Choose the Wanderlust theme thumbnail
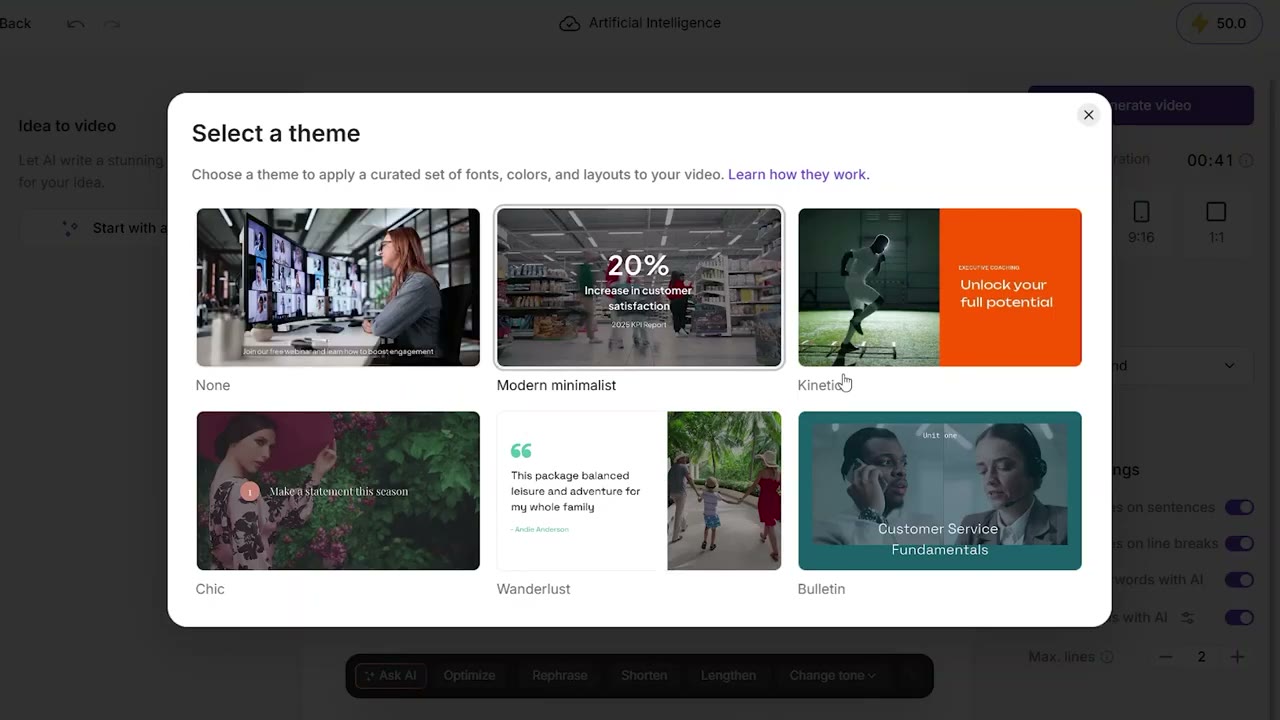Image resolution: width=1280 pixels, height=720 pixels. point(639,490)
